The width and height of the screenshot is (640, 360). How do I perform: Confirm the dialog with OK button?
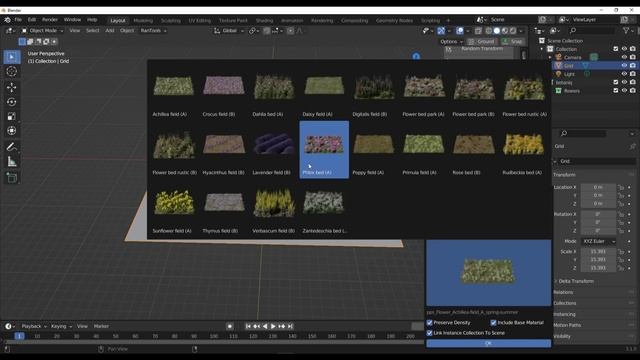pos(489,344)
